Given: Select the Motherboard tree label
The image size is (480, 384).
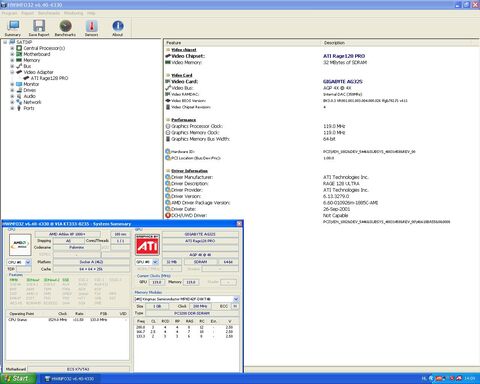Looking at the screenshot, I should tap(37, 54).
